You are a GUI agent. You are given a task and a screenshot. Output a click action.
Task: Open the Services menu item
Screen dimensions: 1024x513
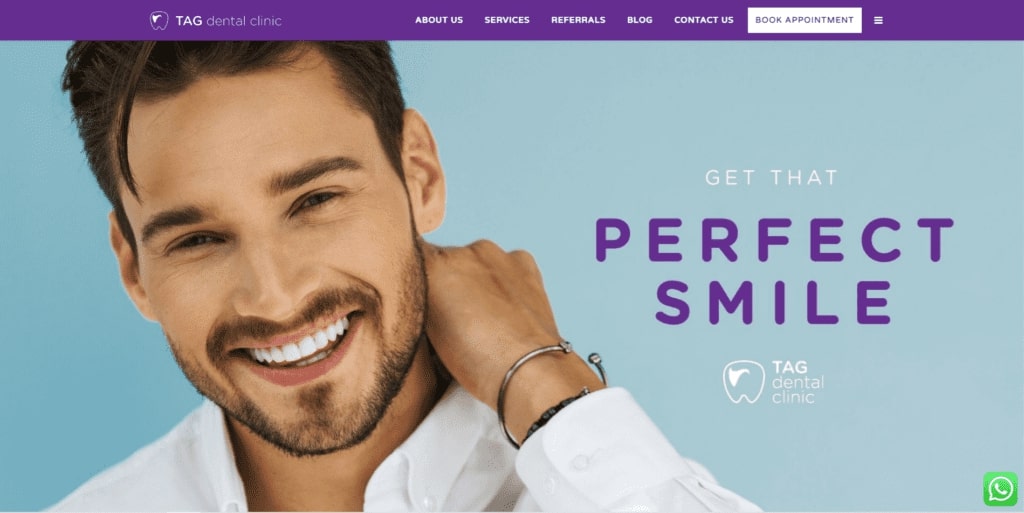point(507,20)
